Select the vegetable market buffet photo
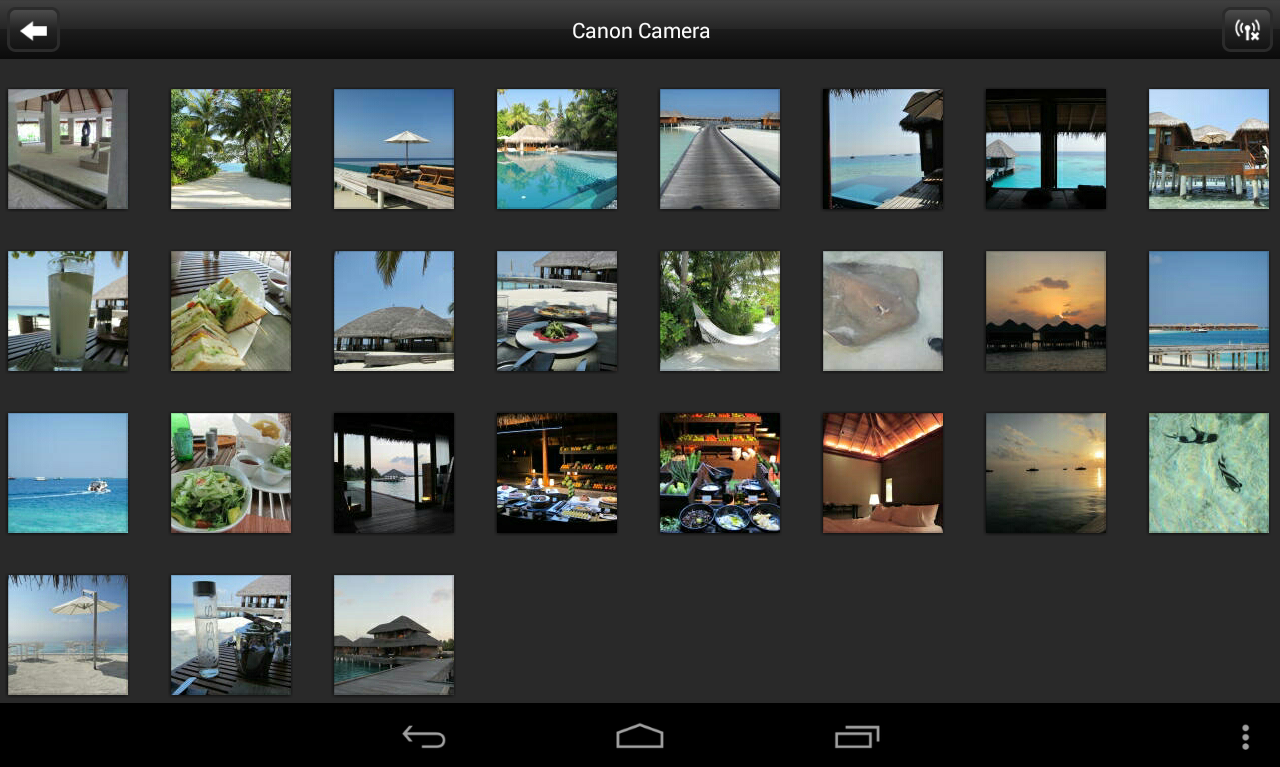Screen dimensions: 1280x767 tap(719, 472)
